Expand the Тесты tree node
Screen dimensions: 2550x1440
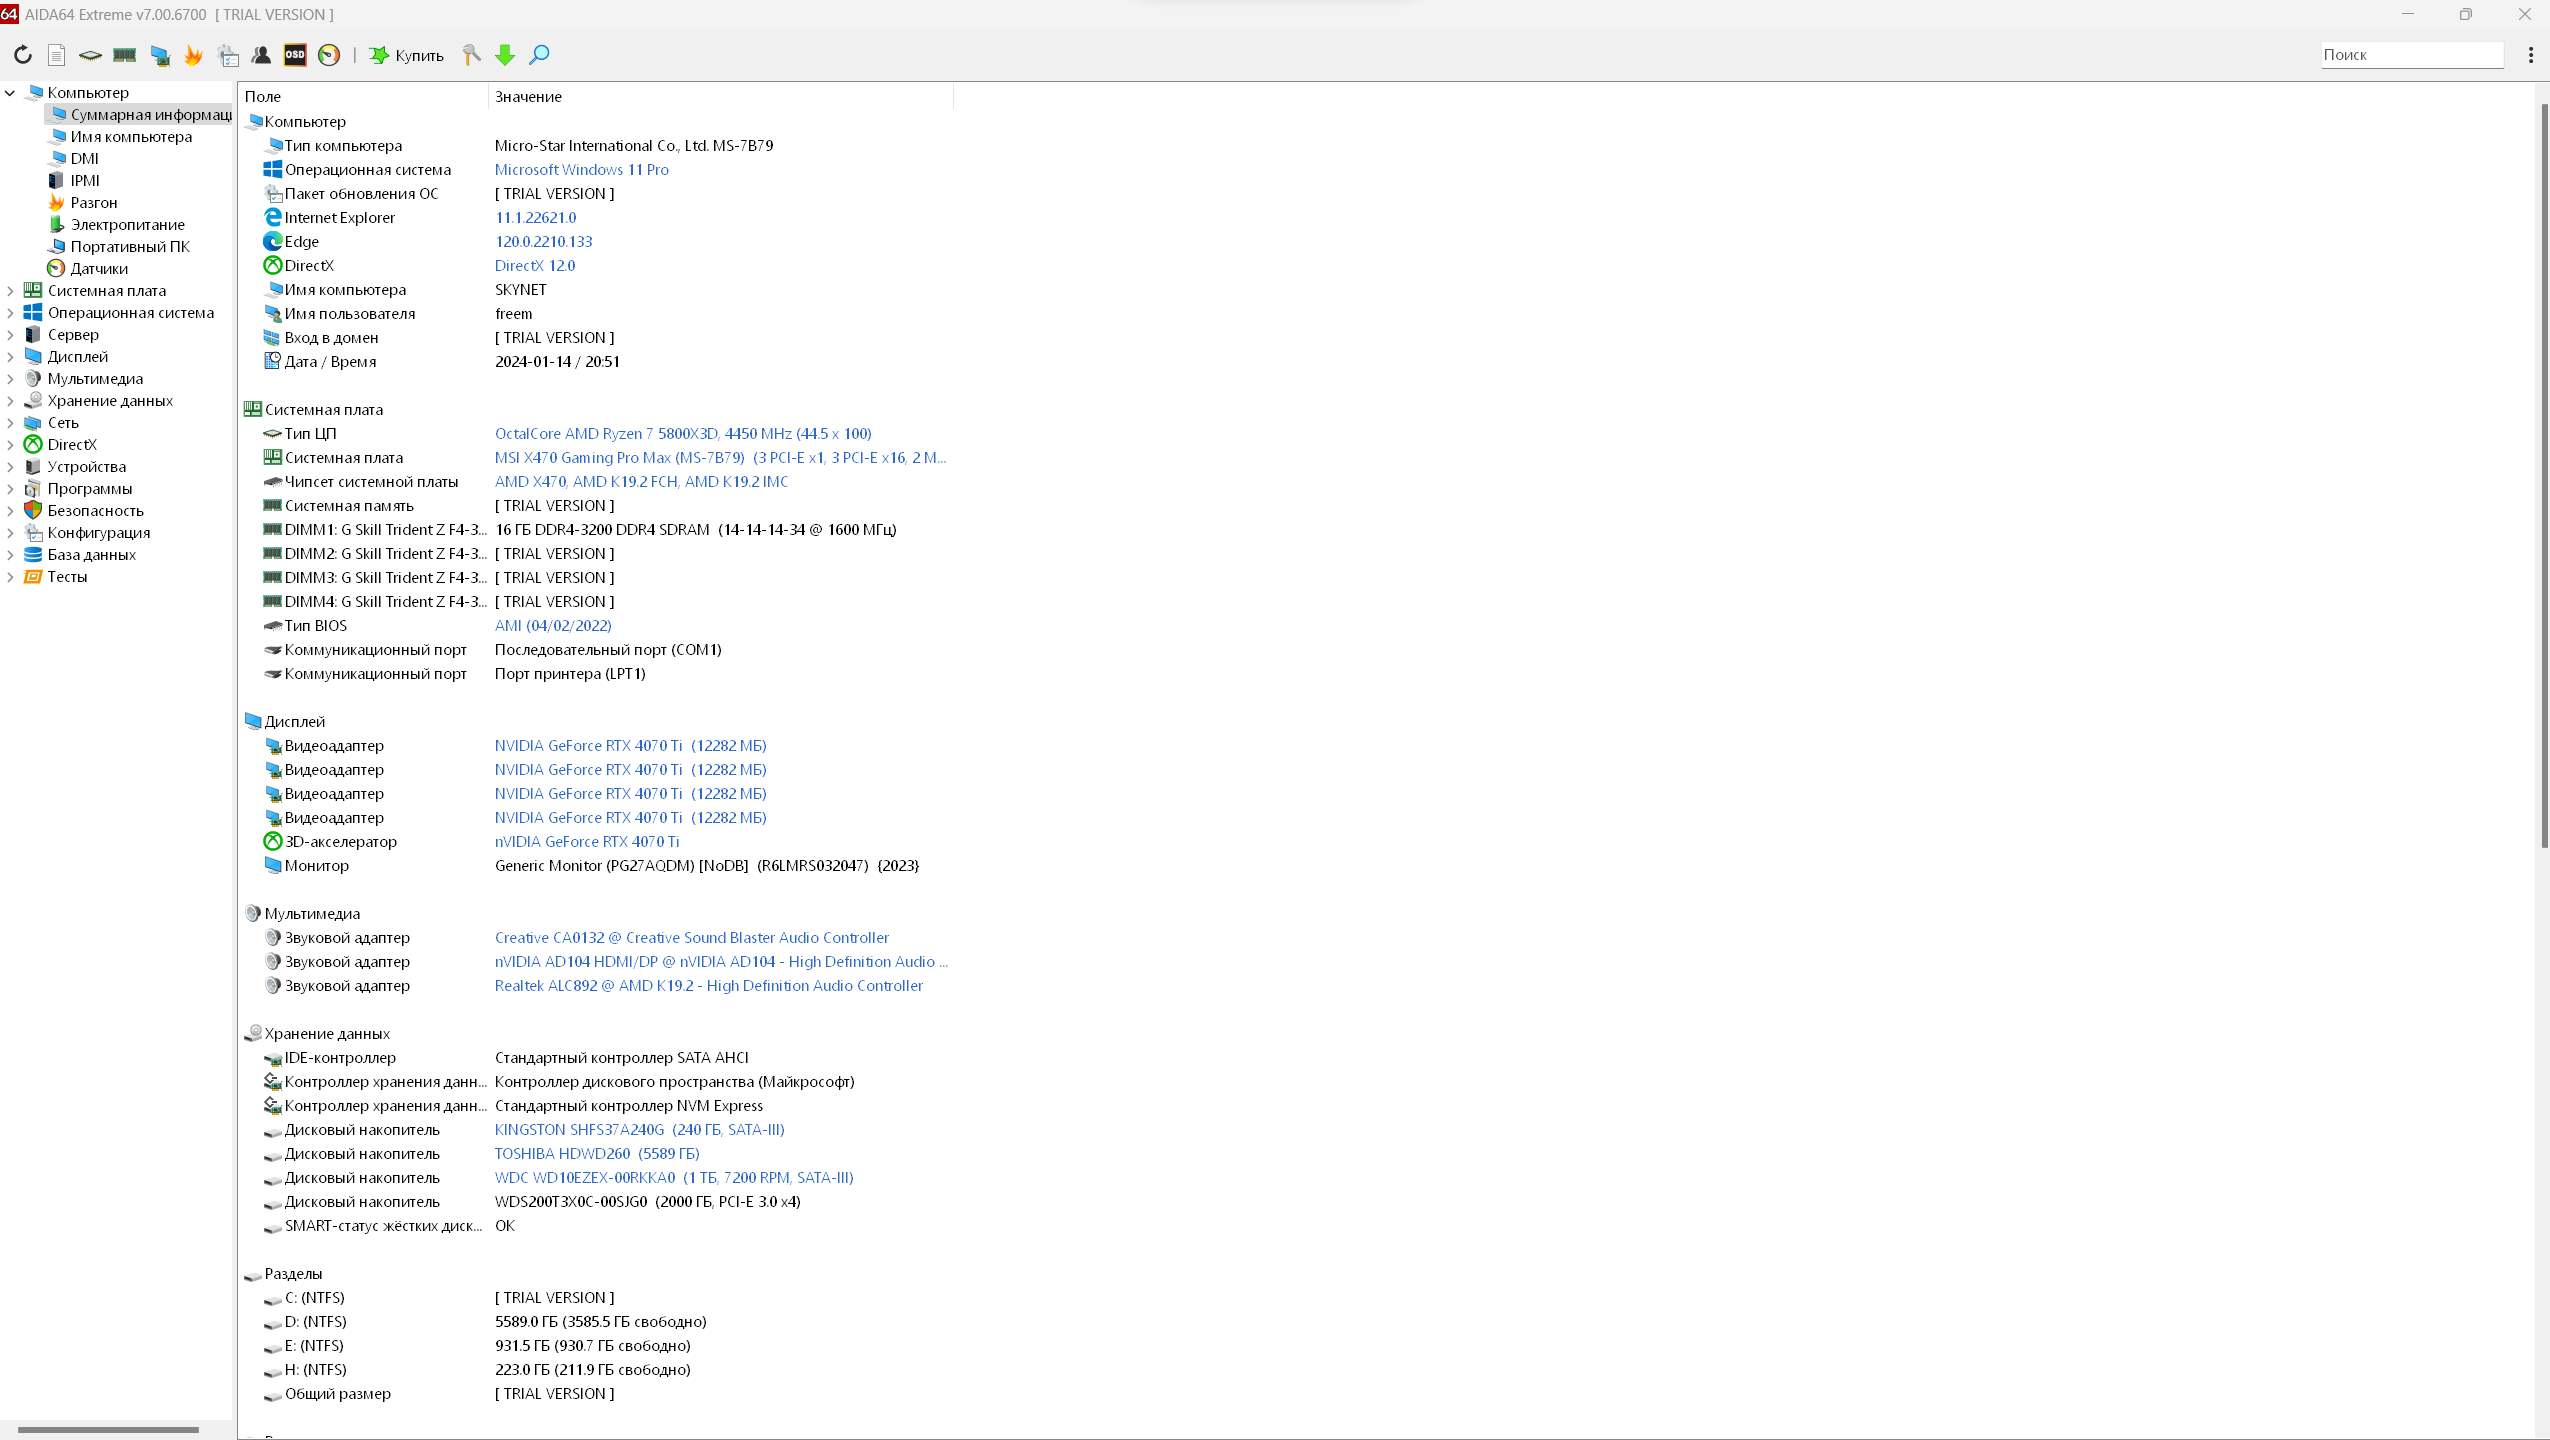pyautogui.click(x=10, y=577)
